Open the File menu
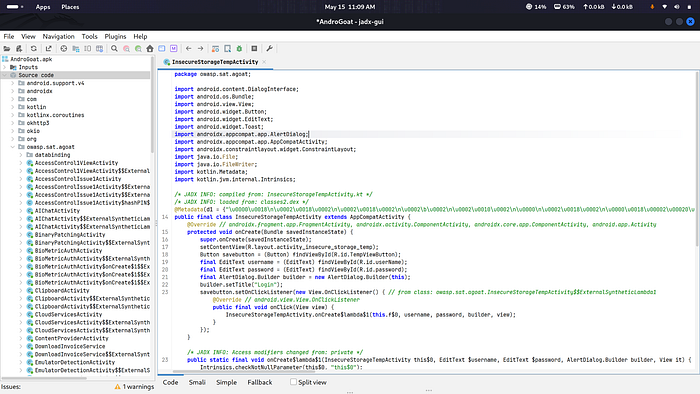 coord(9,37)
